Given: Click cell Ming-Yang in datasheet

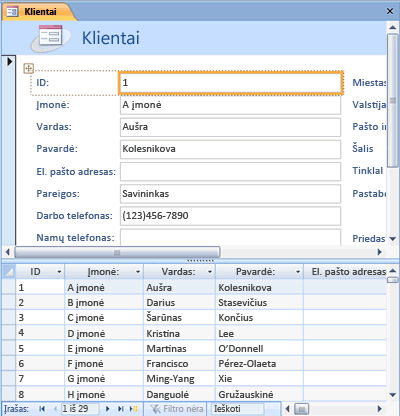Looking at the screenshot, I should (x=179, y=379).
